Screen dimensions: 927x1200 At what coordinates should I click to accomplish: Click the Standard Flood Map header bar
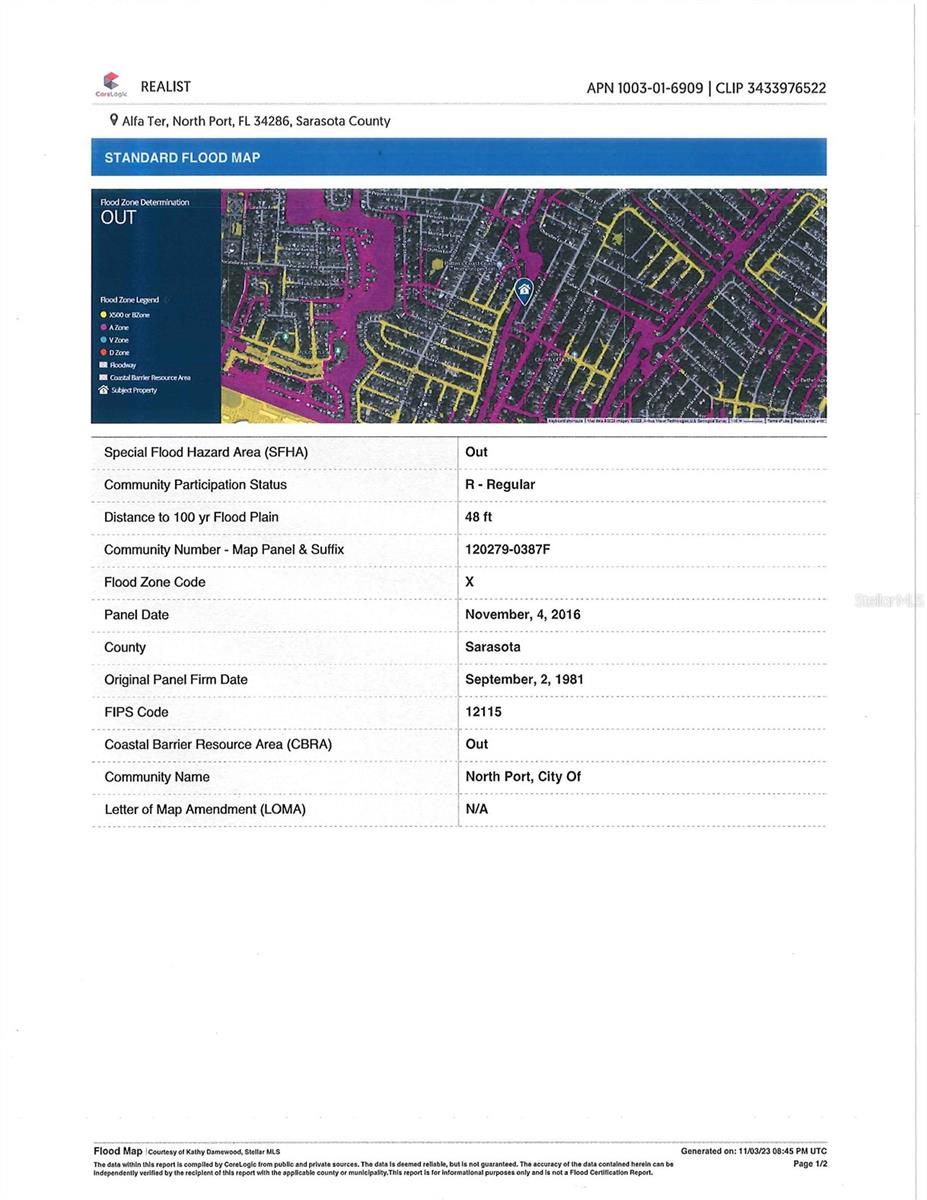pyautogui.click(x=458, y=157)
